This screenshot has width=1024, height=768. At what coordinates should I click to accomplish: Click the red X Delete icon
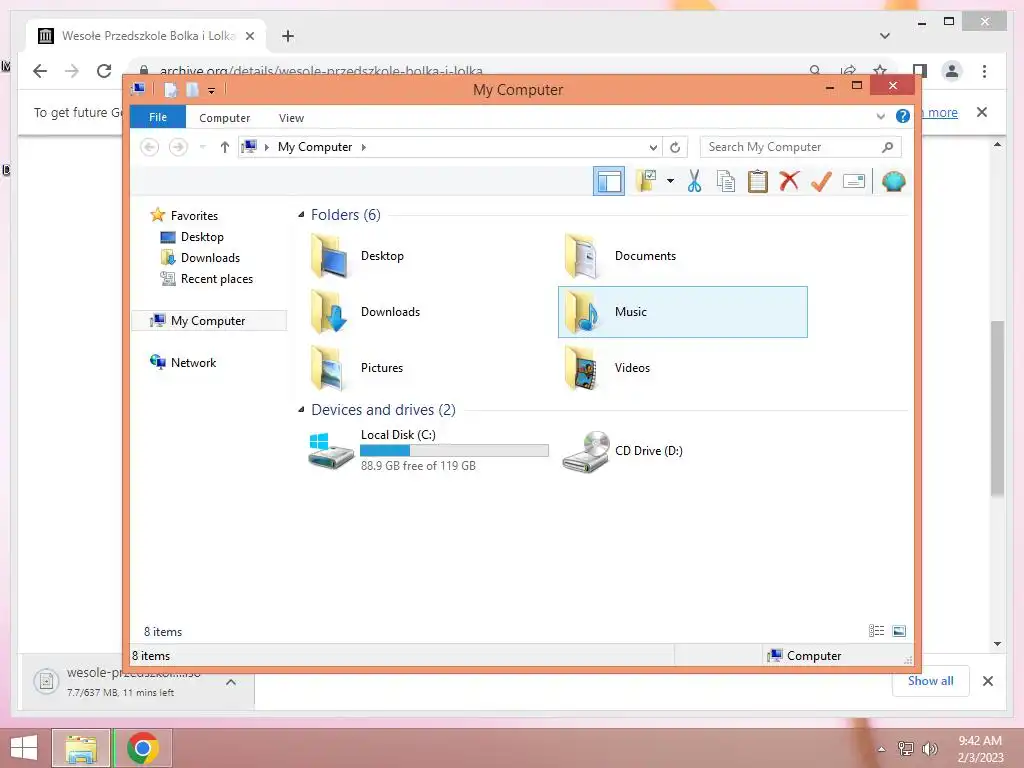point(789,181)
